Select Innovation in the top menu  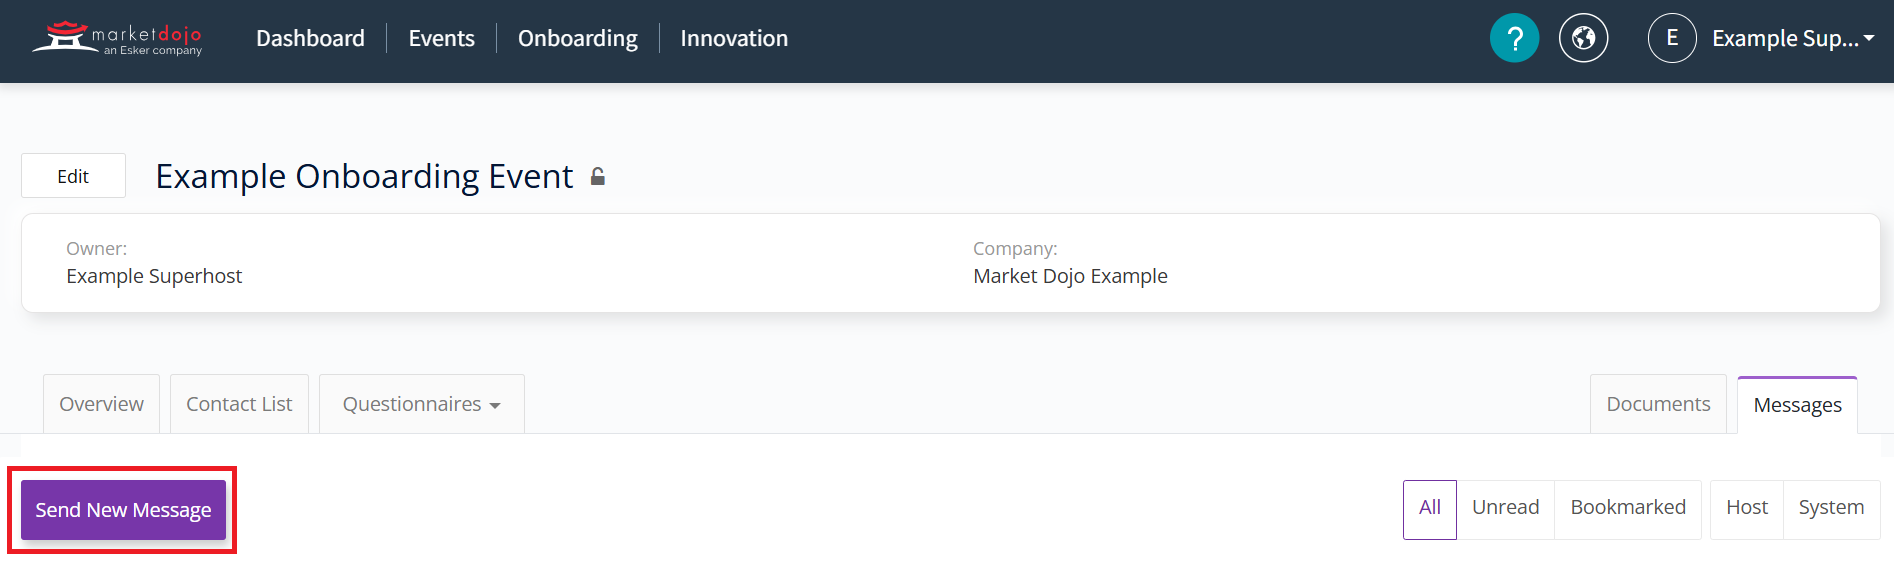click(x=734, y=38)
